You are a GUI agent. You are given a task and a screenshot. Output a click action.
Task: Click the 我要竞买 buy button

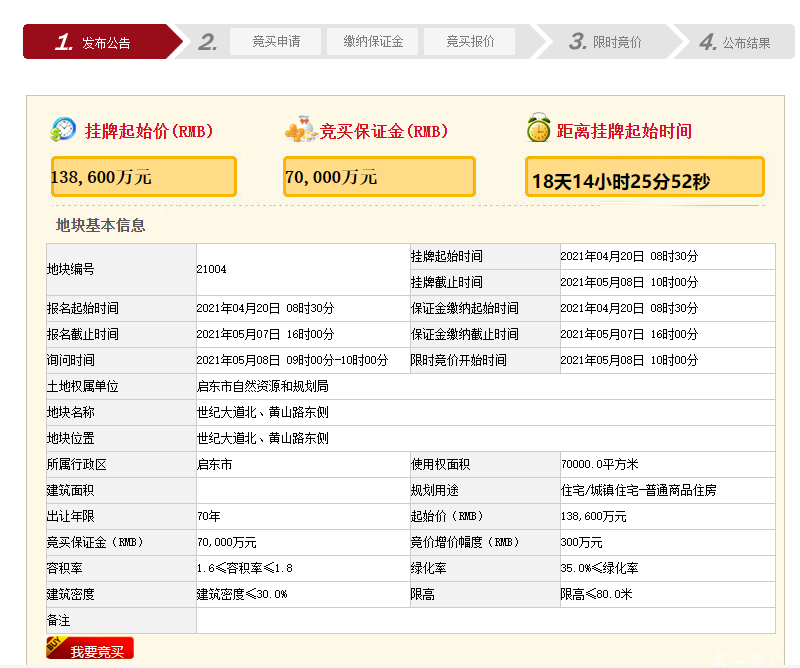tap(90, 648)
